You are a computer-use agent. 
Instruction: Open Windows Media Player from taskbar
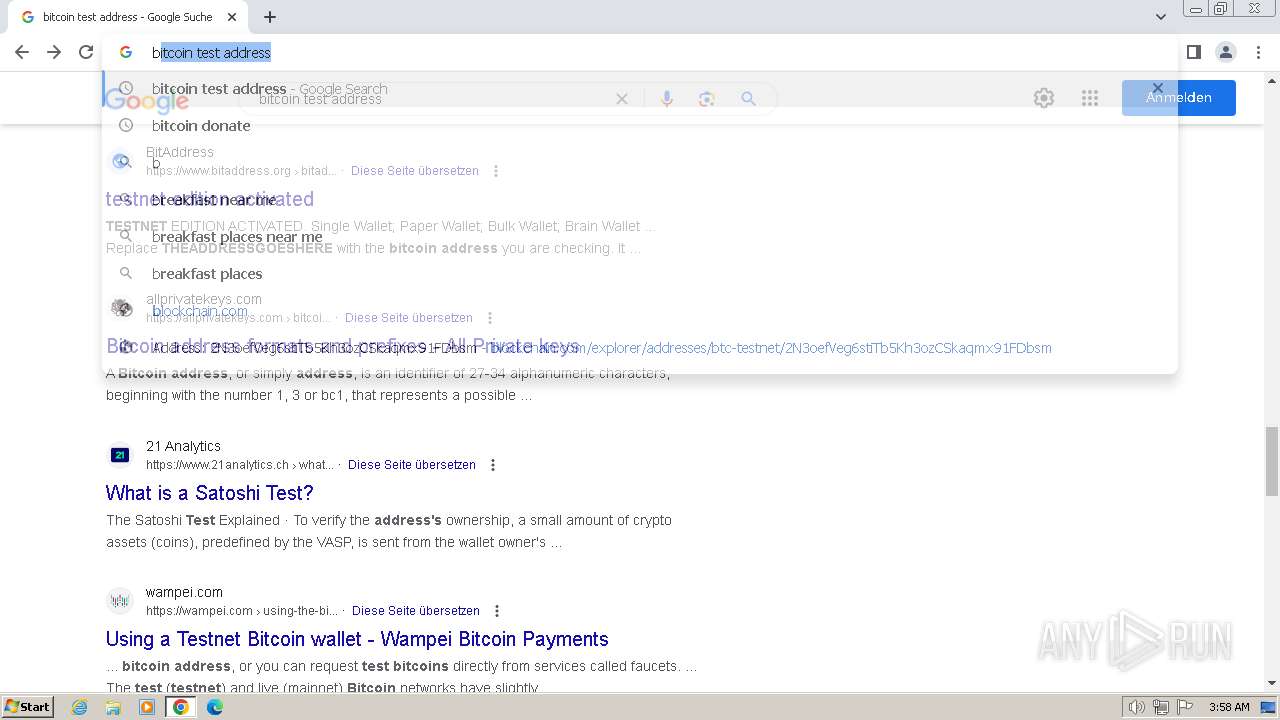147,707
